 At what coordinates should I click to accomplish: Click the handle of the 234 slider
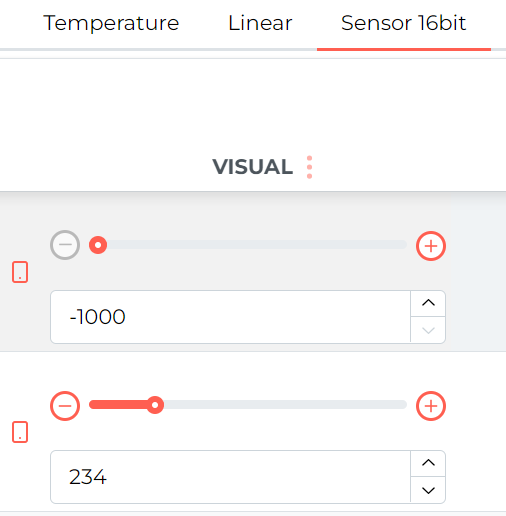click(x=155, y=405)
